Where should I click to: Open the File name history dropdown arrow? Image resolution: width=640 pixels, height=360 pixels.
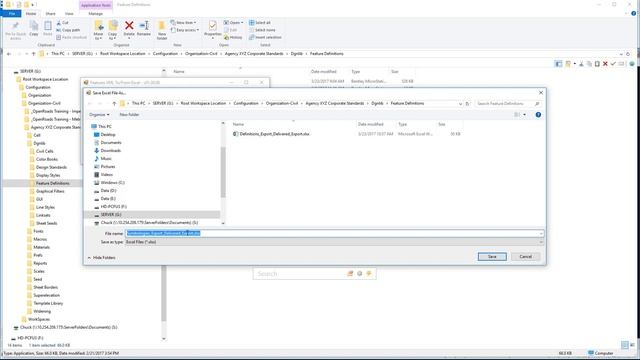coord(541,233)
